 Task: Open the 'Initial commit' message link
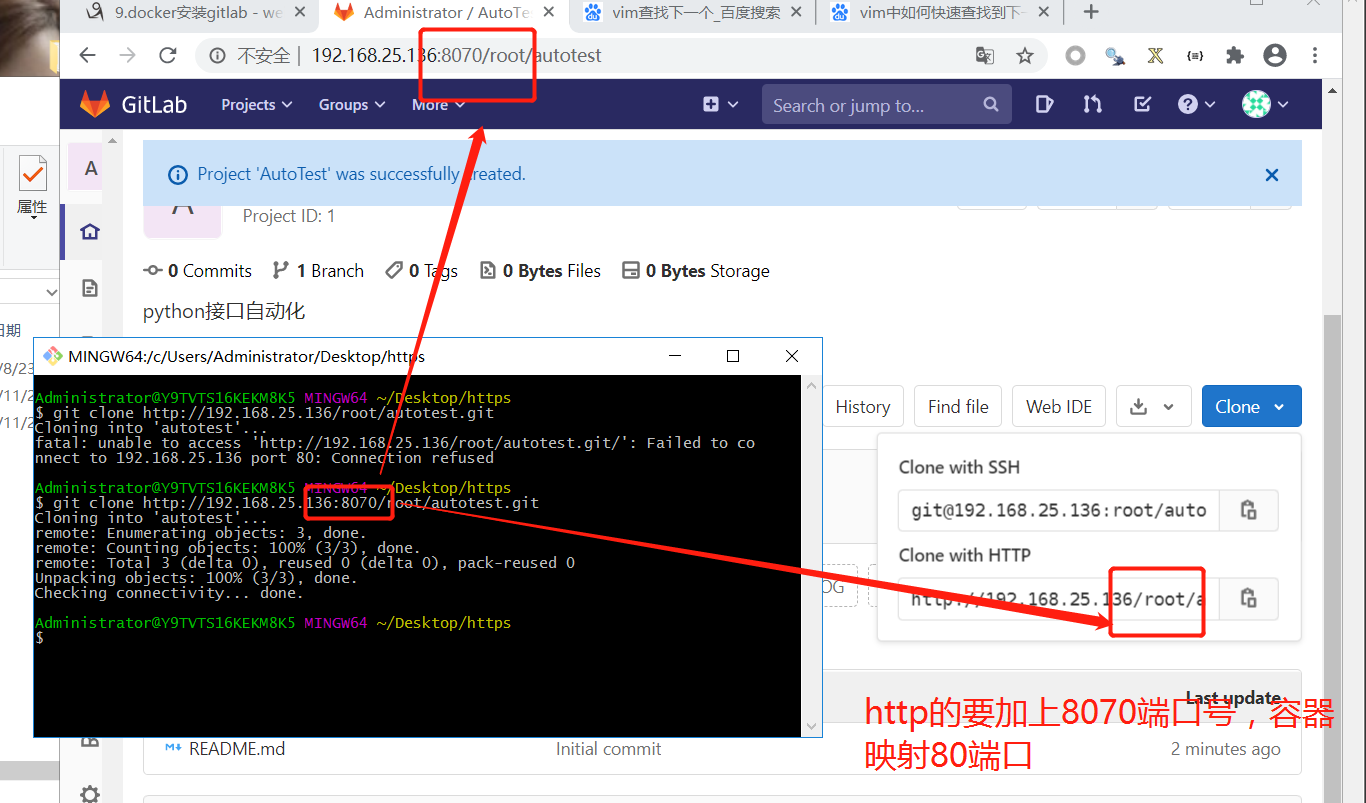pyautogui.click(x=608, y=748)
